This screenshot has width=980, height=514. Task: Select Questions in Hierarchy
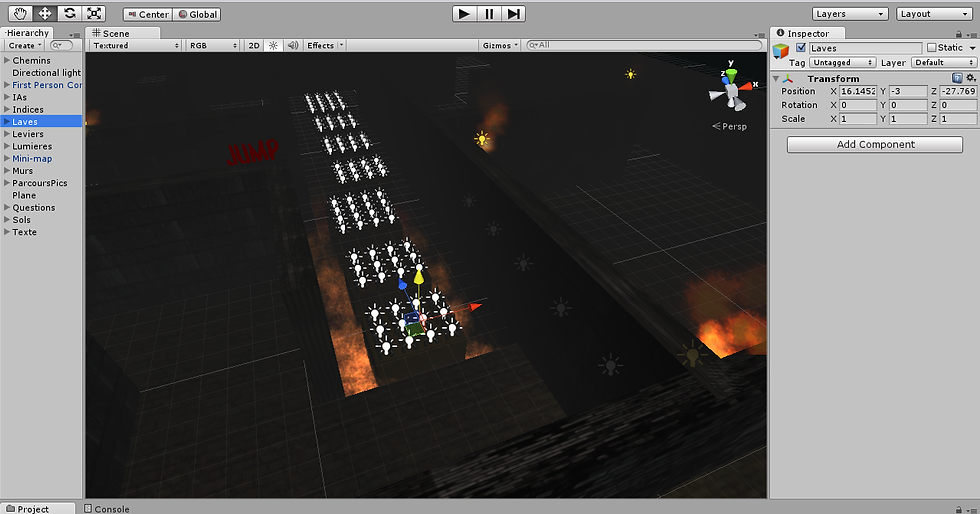(x=34, y=208)
